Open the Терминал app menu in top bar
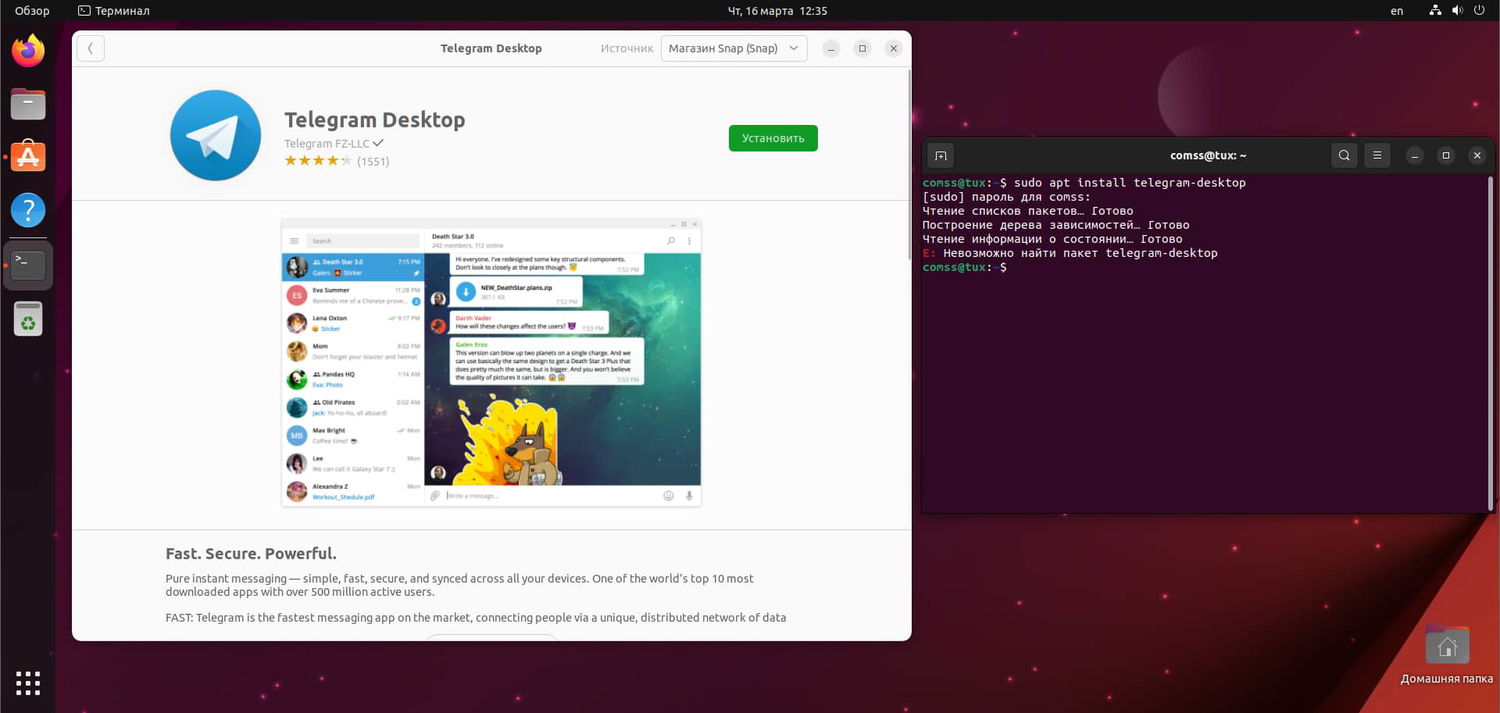This screenshot has height=713, width=1500. (x=113, y=11)
